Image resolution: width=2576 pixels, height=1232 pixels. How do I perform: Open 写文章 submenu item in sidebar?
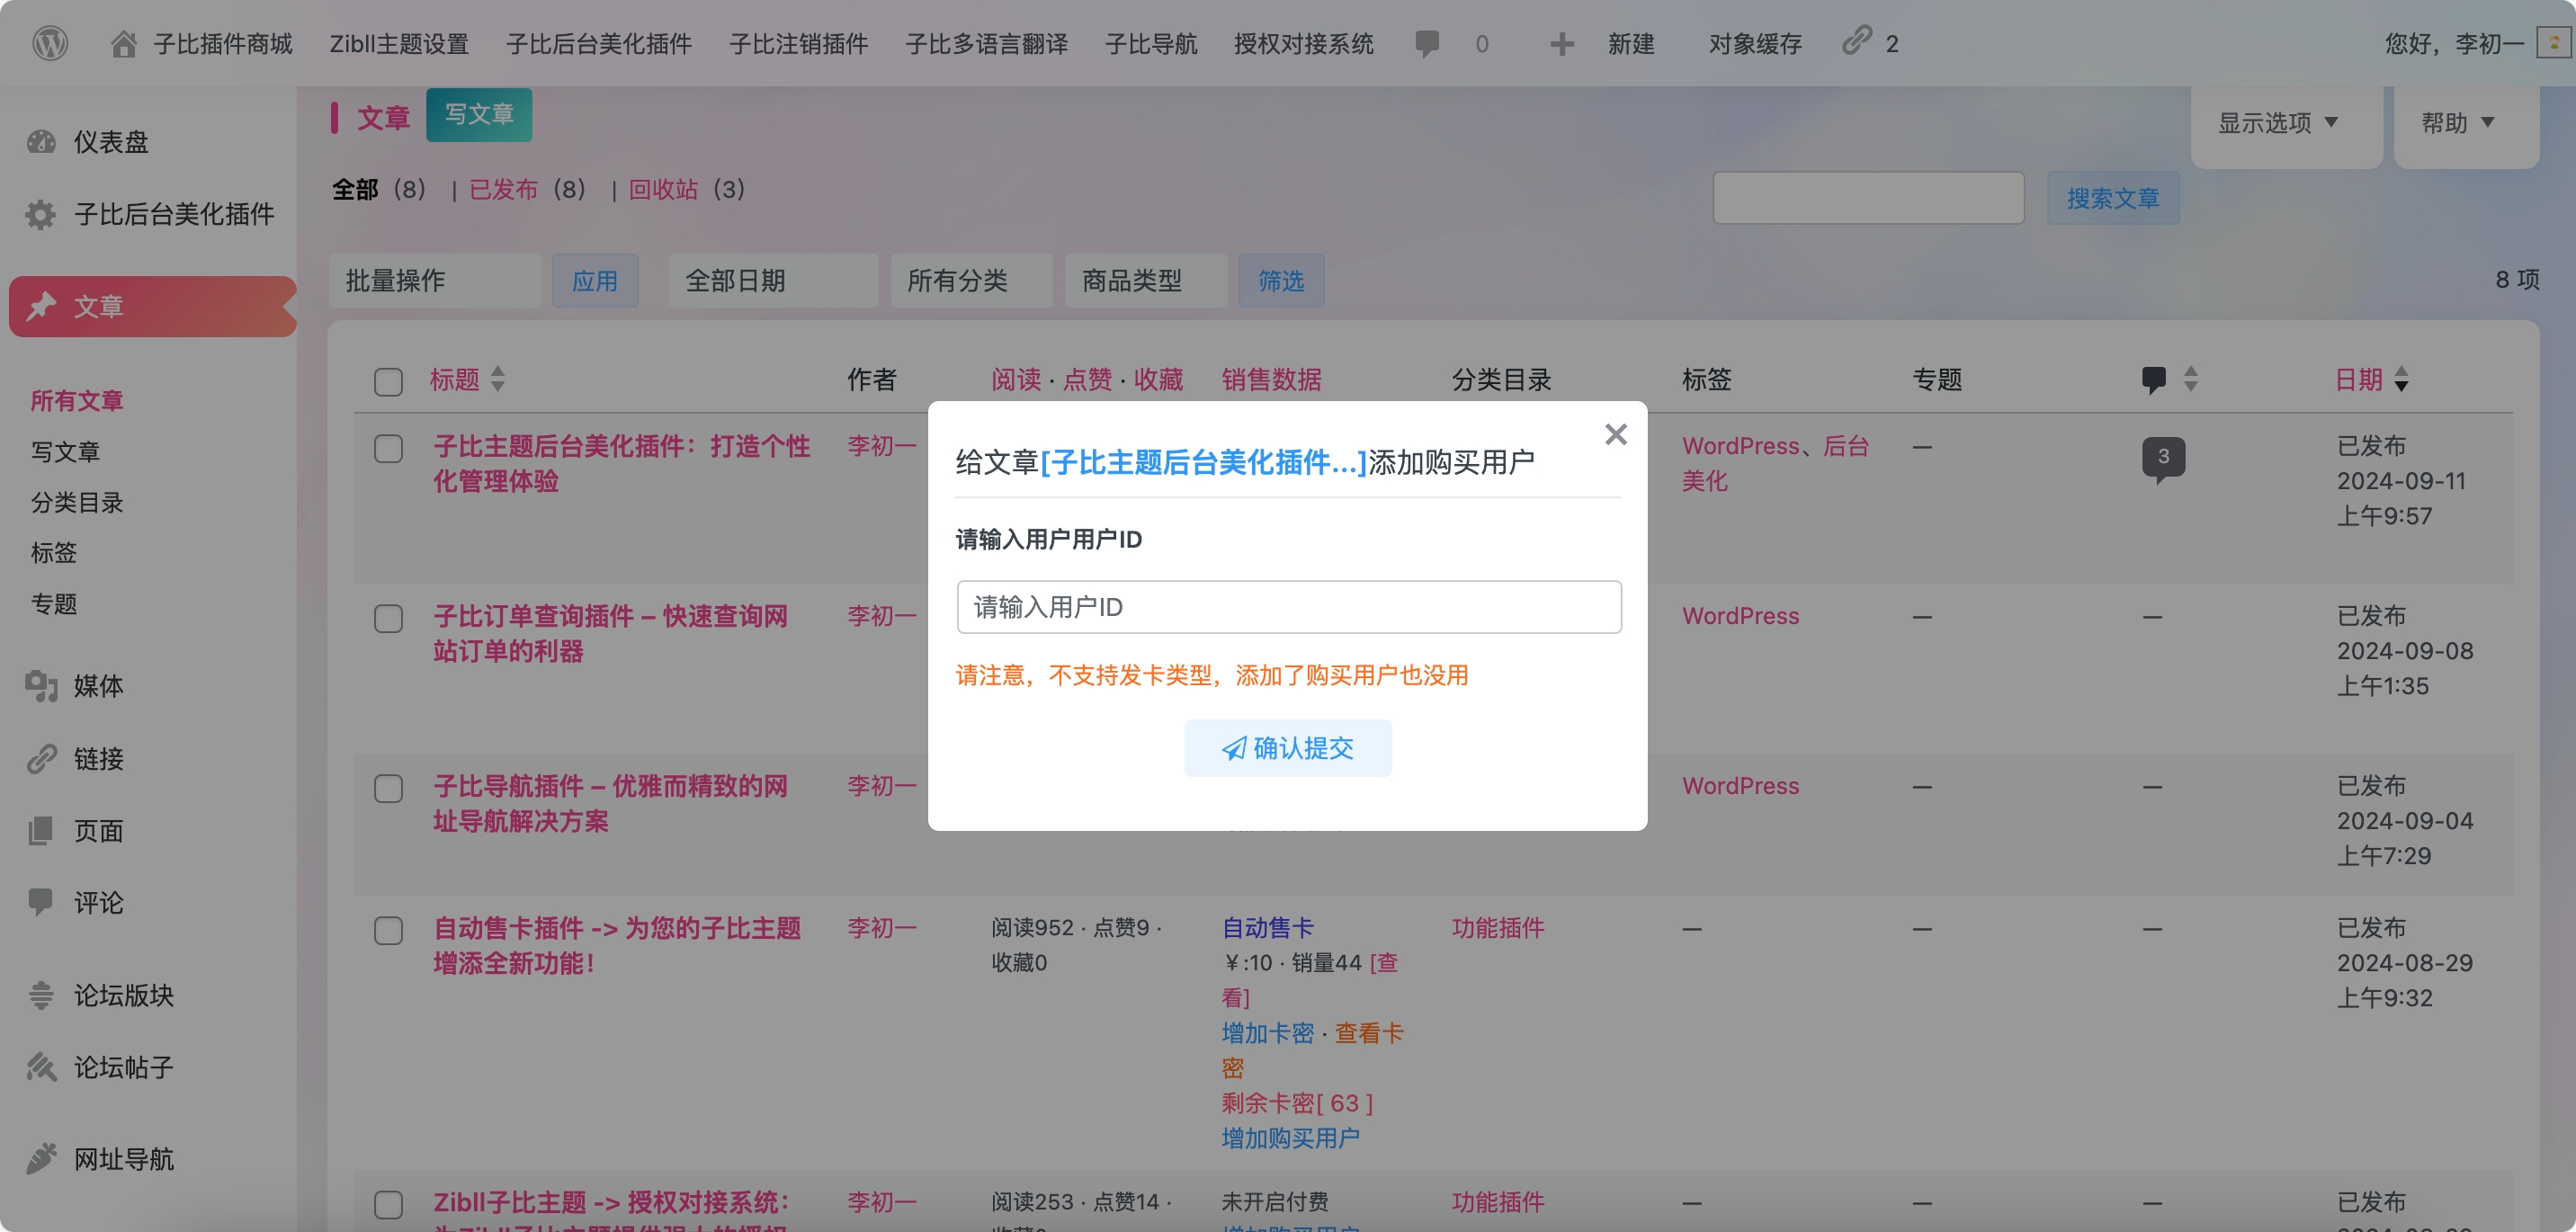pos(66,451)
